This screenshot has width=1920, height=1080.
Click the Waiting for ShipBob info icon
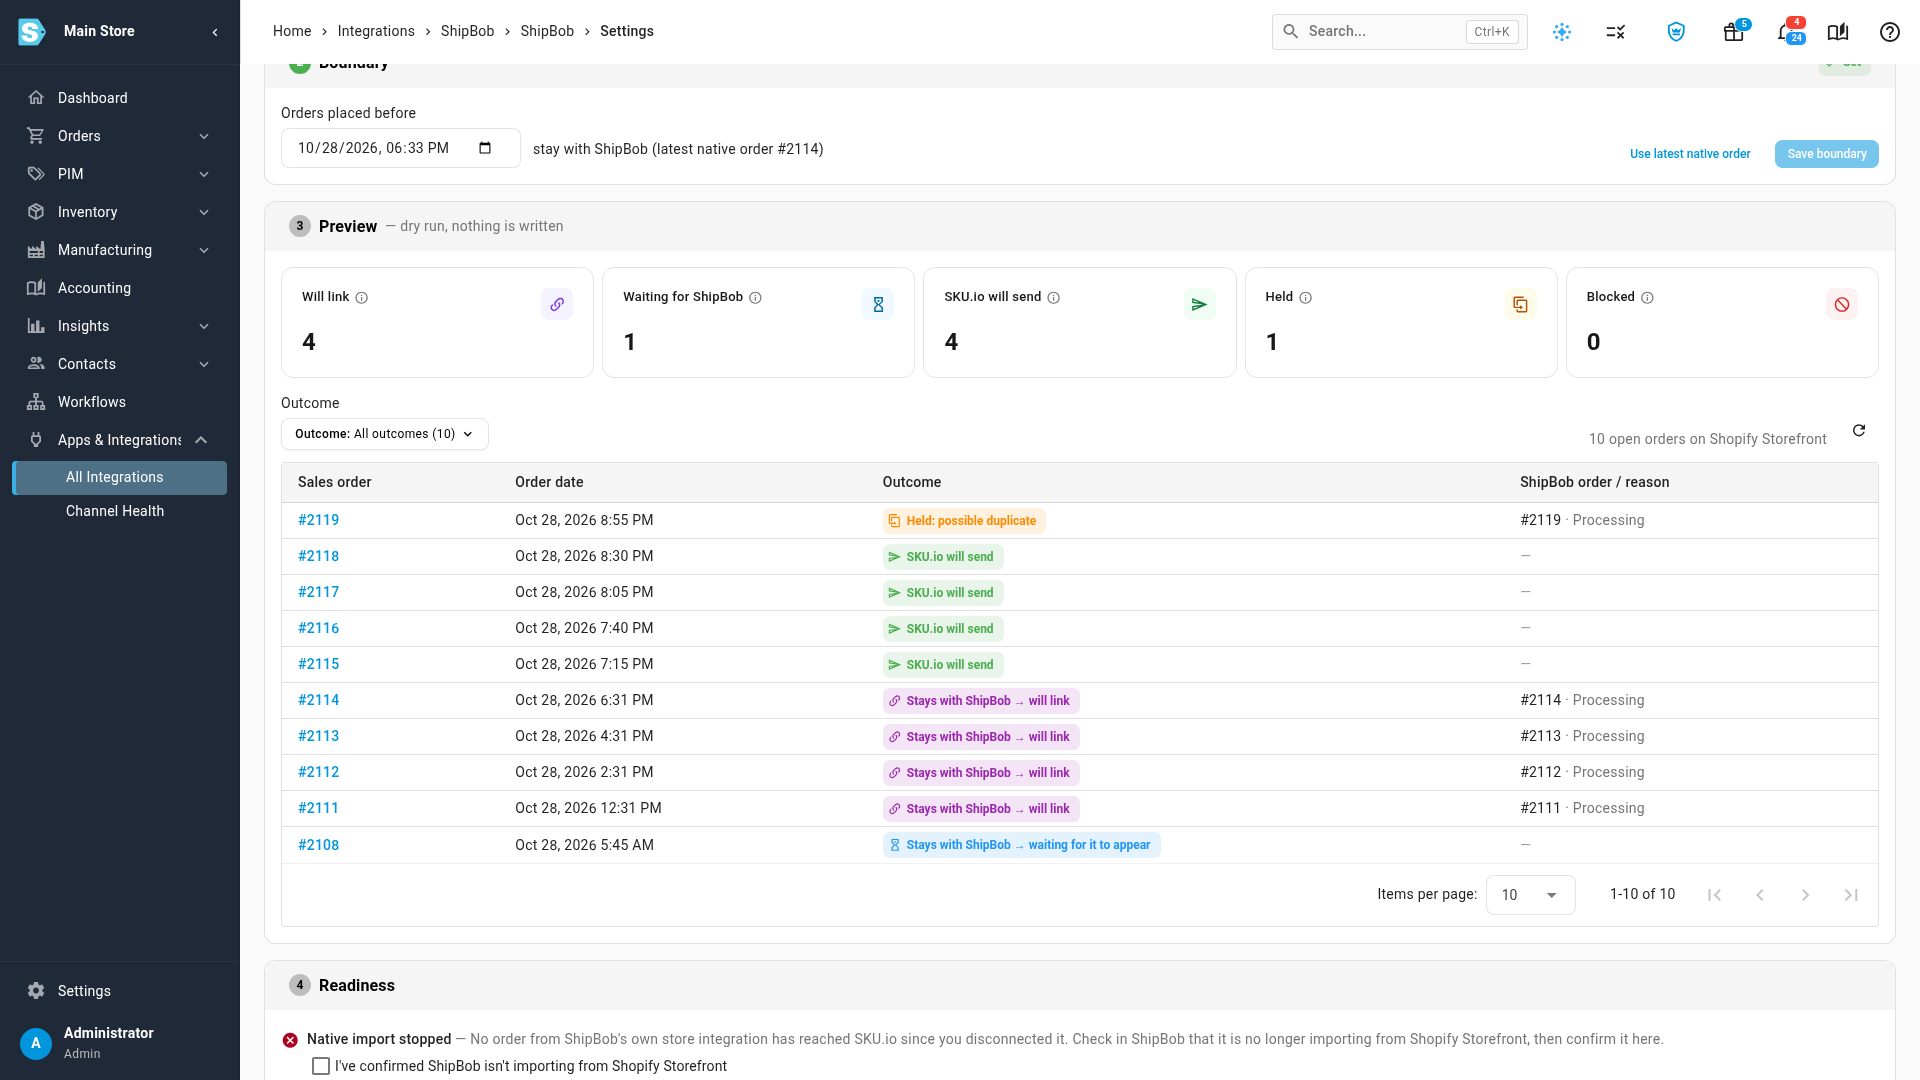[756, 298]
